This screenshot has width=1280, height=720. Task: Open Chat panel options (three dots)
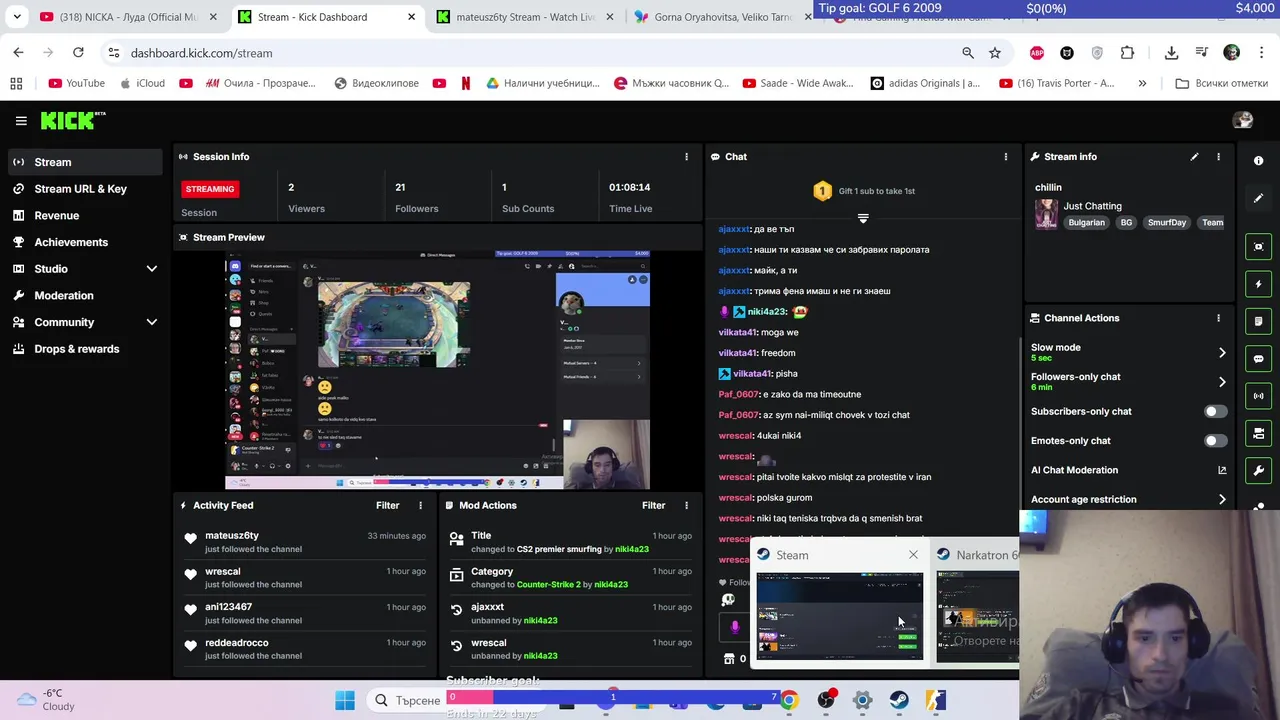1005,157
